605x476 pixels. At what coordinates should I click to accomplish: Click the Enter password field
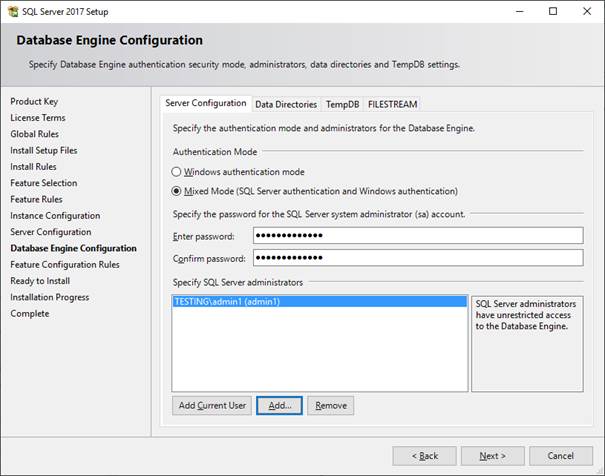[418, 235]
